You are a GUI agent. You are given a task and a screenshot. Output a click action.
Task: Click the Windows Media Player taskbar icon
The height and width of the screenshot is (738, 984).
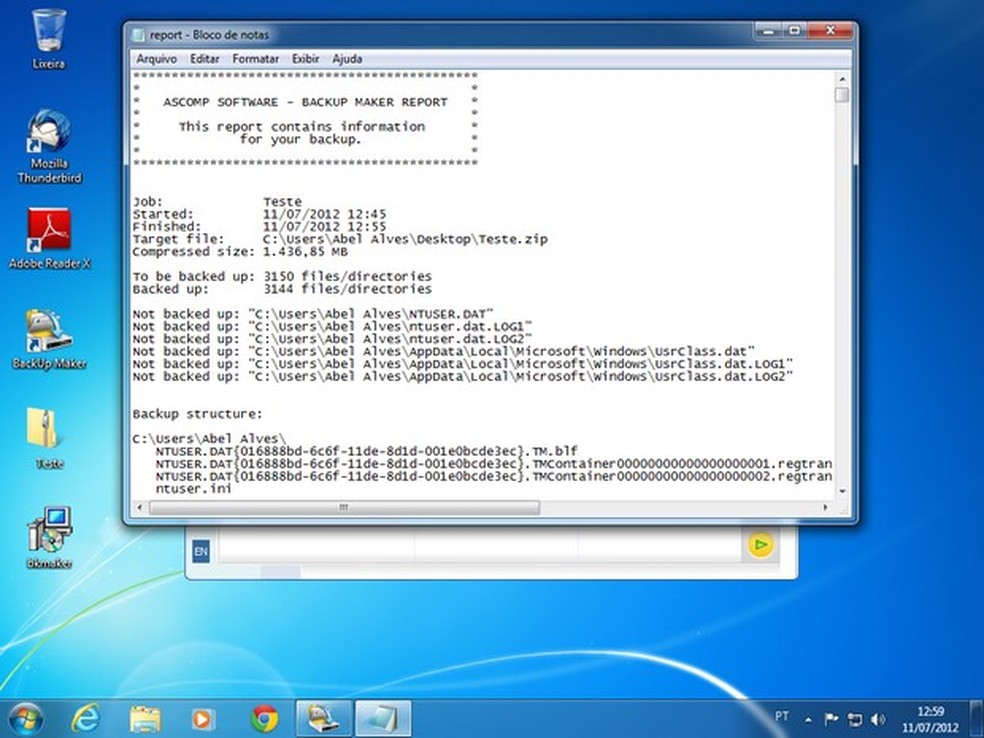coord(203,718)
